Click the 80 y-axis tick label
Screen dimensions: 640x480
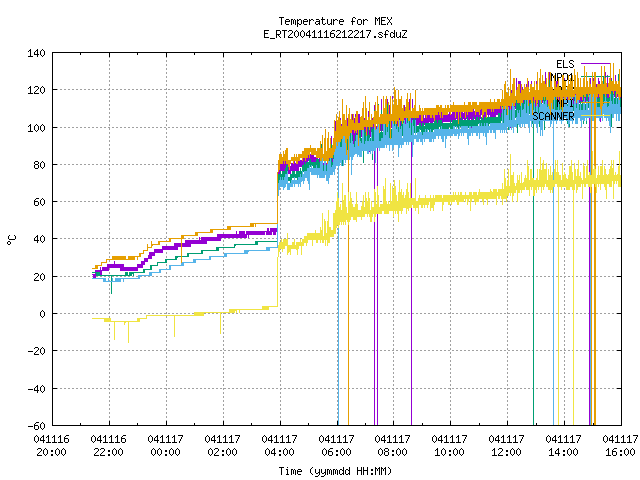pyautogui.click(x=39, y=165)
